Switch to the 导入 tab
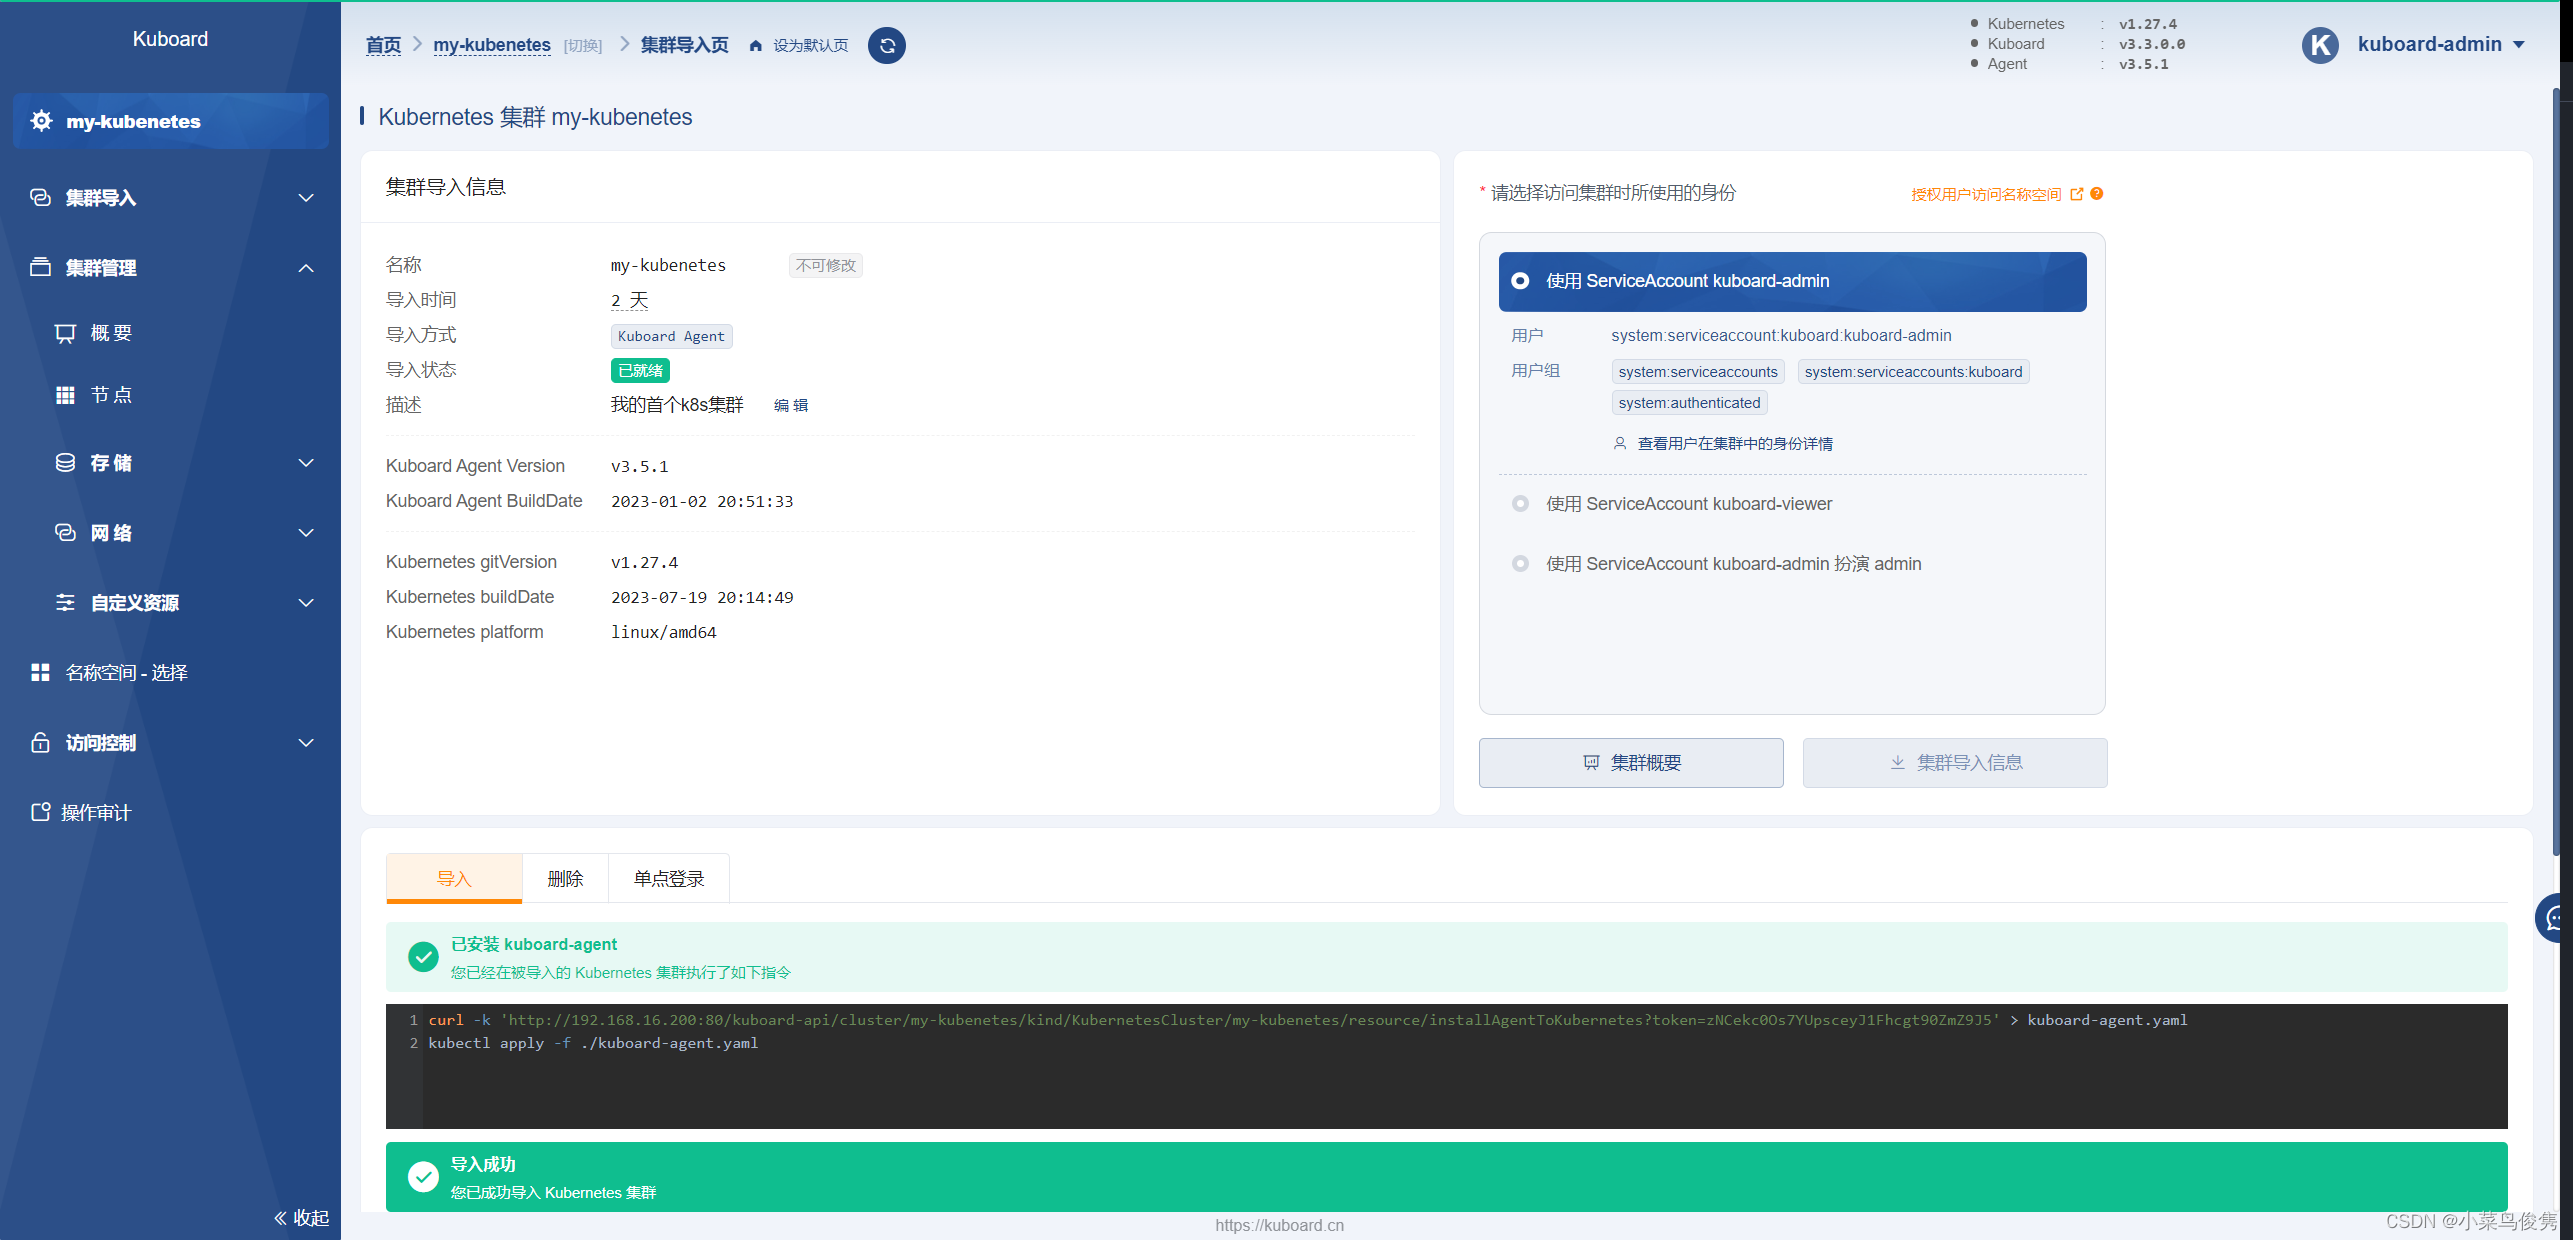 tap(454, 878)
